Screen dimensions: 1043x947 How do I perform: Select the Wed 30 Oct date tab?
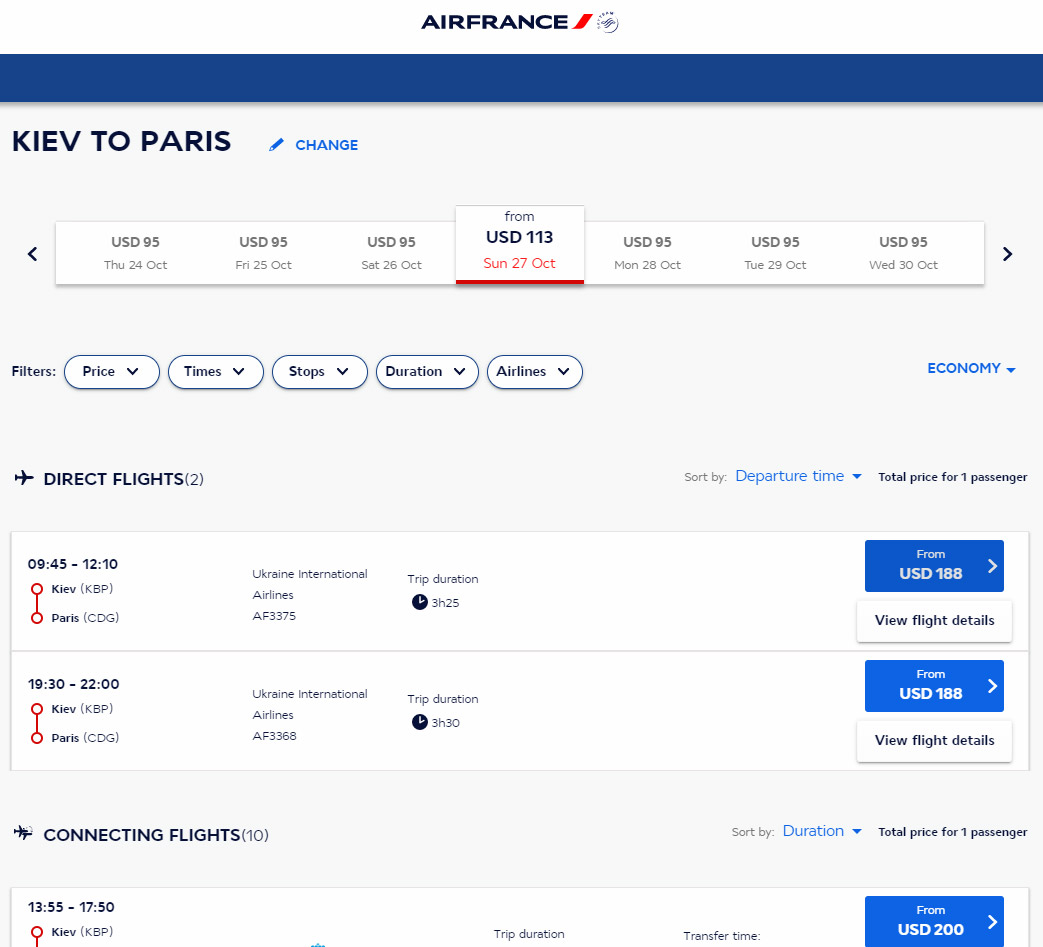(x=903, y=253)
